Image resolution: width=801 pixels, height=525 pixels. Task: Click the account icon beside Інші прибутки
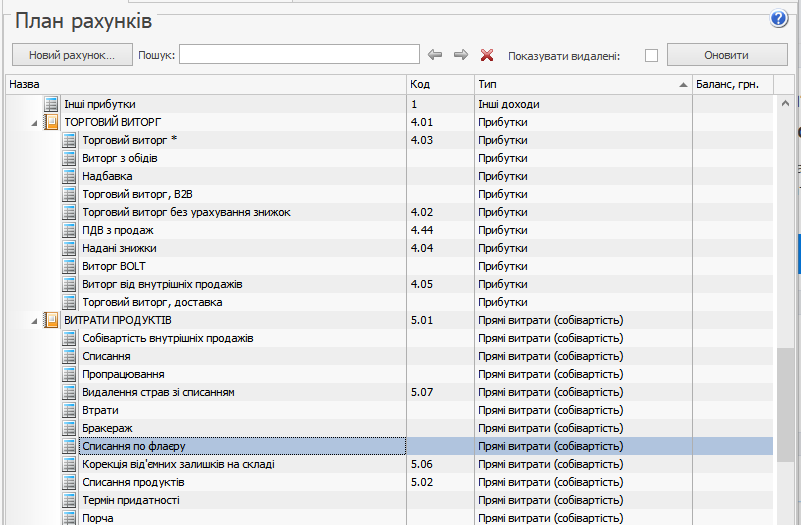click(x=52, y=104)
